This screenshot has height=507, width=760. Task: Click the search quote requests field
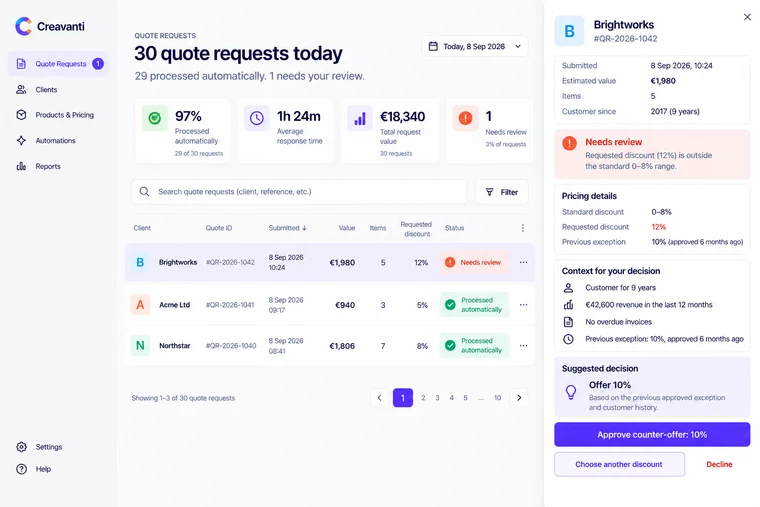[299, 192]
